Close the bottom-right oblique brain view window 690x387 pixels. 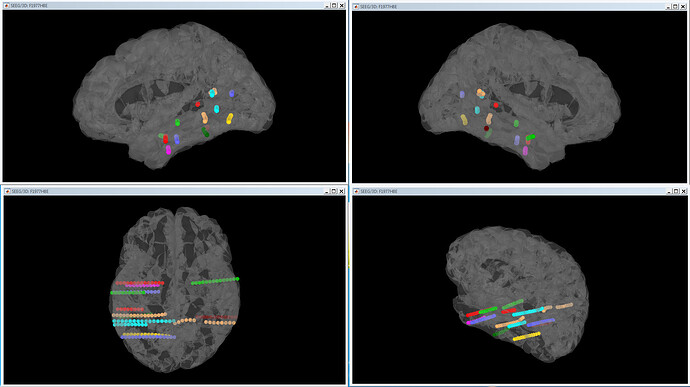click(683, 191)
